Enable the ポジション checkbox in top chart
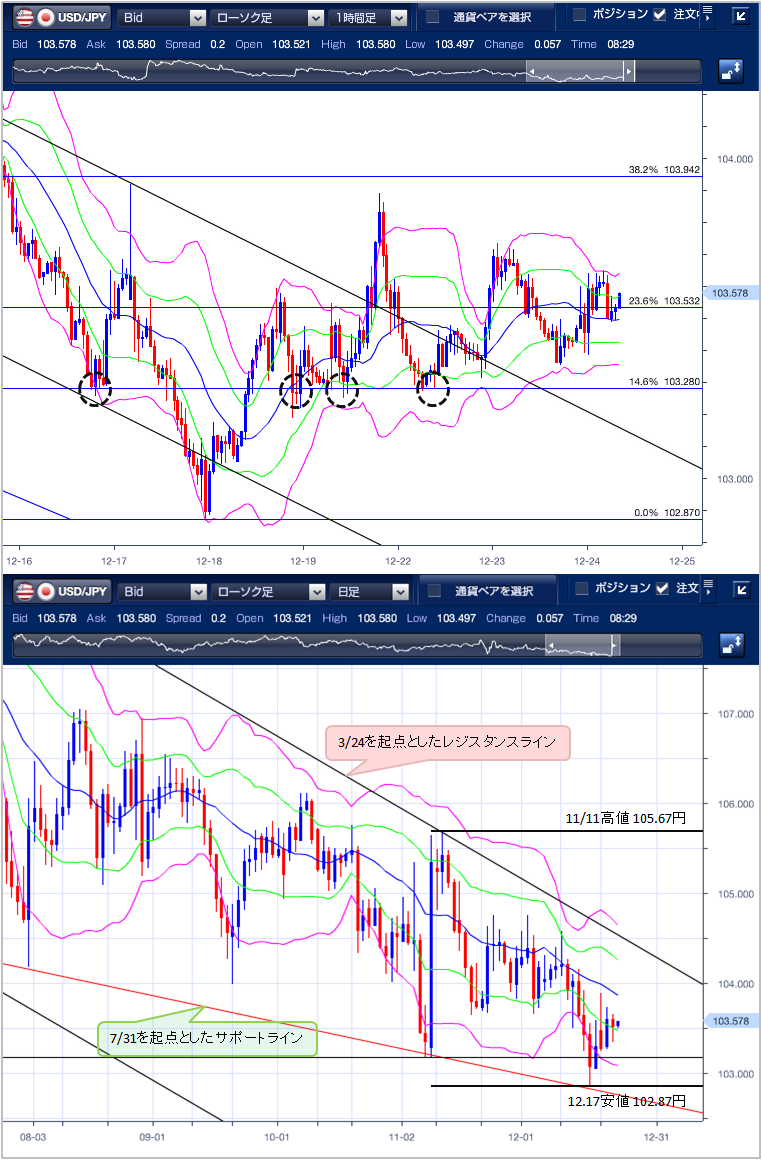The image size is (762, 1160). [x=579, y=14]
